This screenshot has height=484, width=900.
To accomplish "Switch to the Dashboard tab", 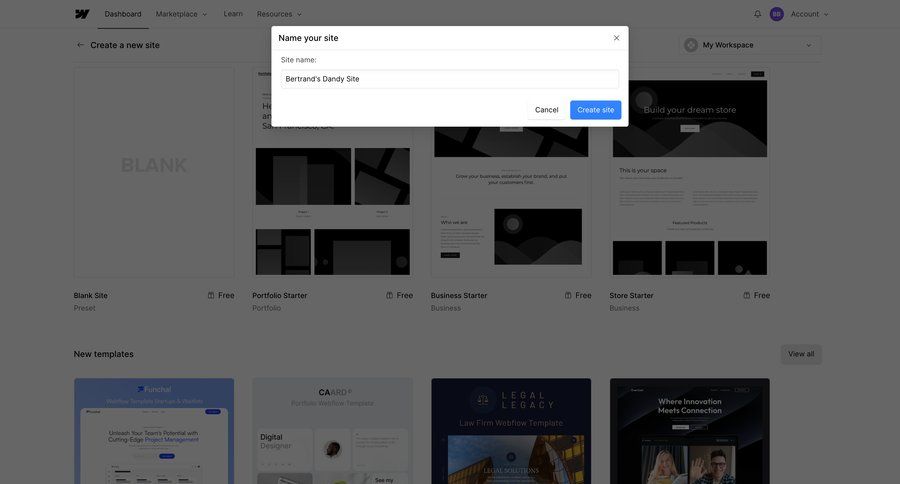I will tap(123, 14).
